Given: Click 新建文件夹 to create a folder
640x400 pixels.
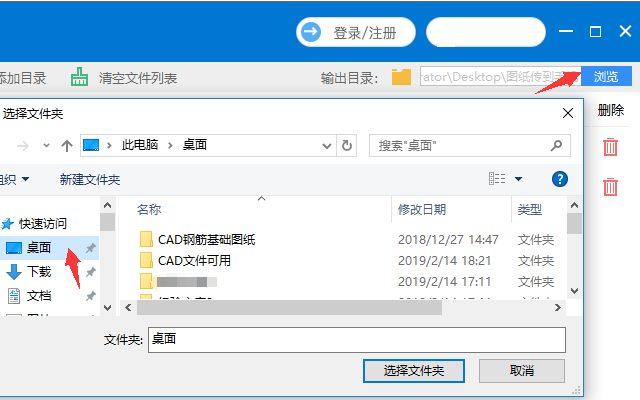Looking at the screenshot, I should [90, 180].
